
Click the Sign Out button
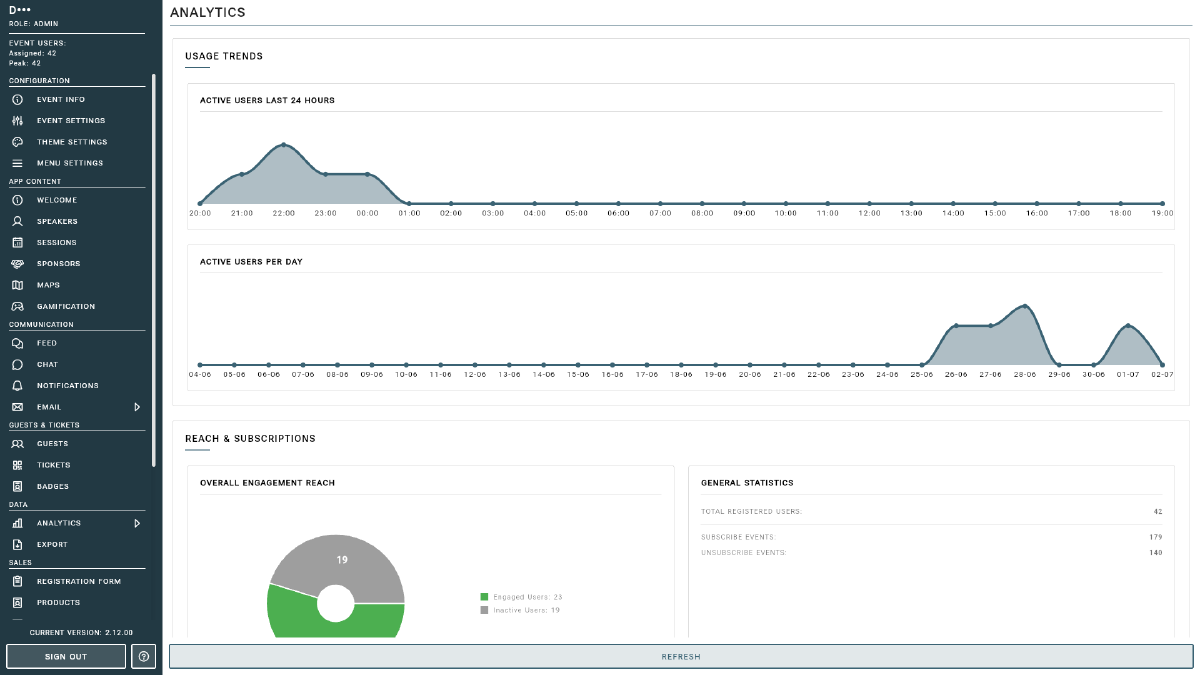[x=66, y=656]
